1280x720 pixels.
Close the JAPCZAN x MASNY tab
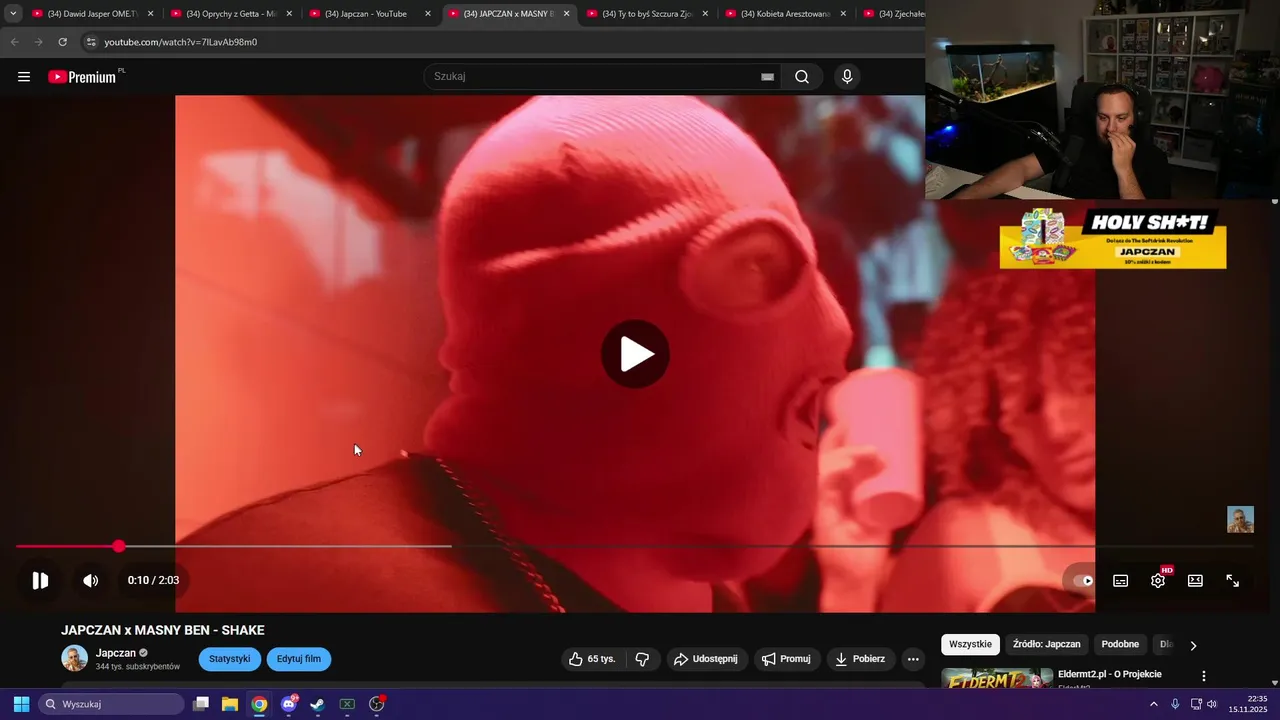566,14
